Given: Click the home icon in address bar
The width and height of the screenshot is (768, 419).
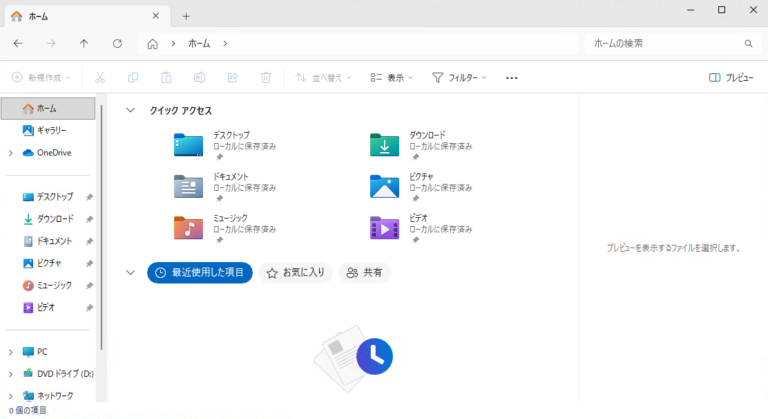Looking at the screenshot, I should pos(153,44).
